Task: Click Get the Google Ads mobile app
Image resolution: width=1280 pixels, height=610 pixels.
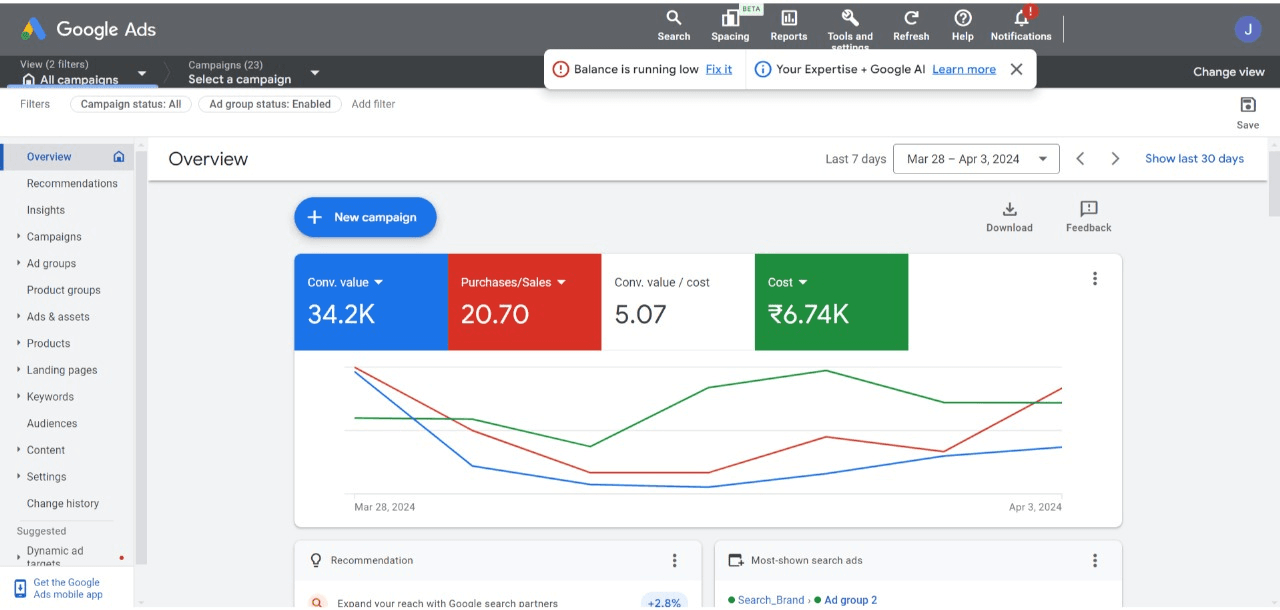Action: click(x=68, y=588)
